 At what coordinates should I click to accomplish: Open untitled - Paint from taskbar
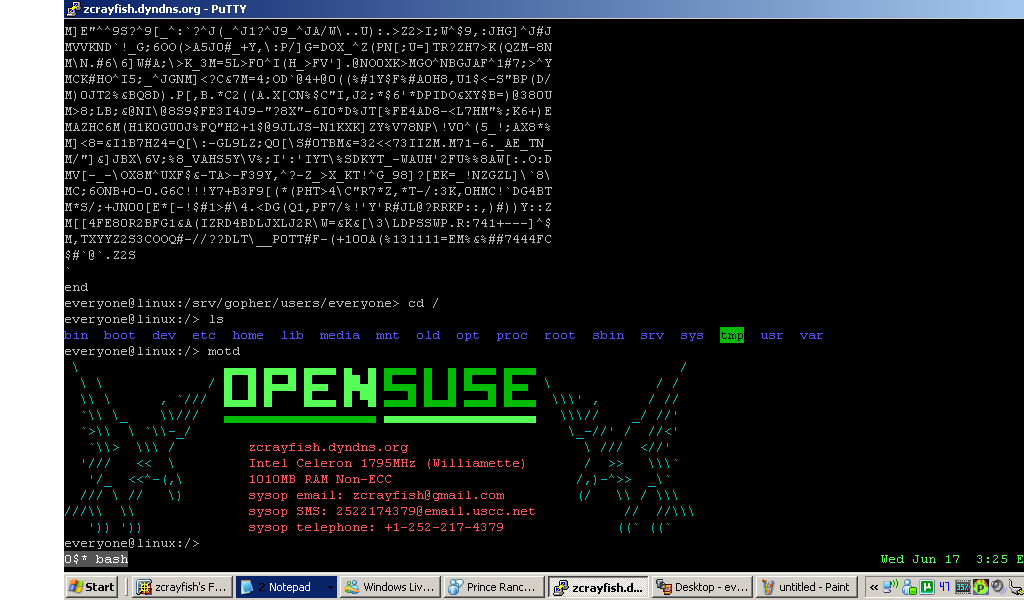click(806, 587)
